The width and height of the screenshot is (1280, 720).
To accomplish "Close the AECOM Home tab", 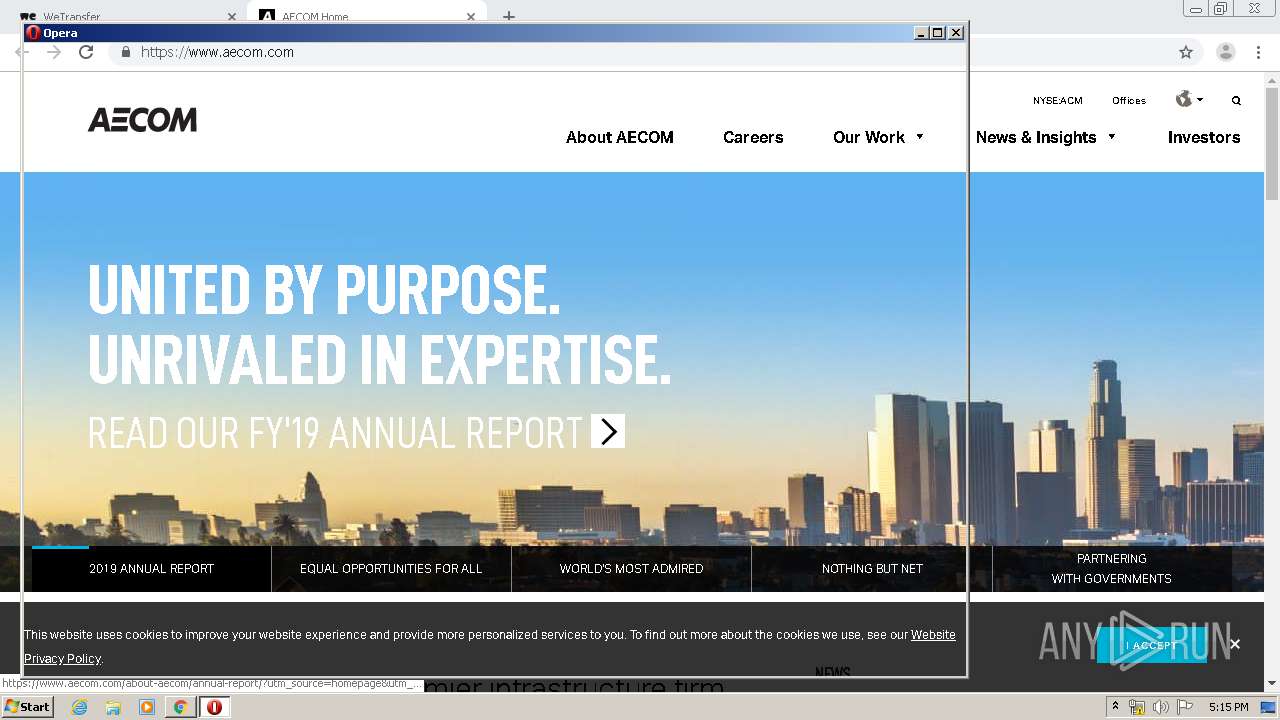I will point(471,17).
